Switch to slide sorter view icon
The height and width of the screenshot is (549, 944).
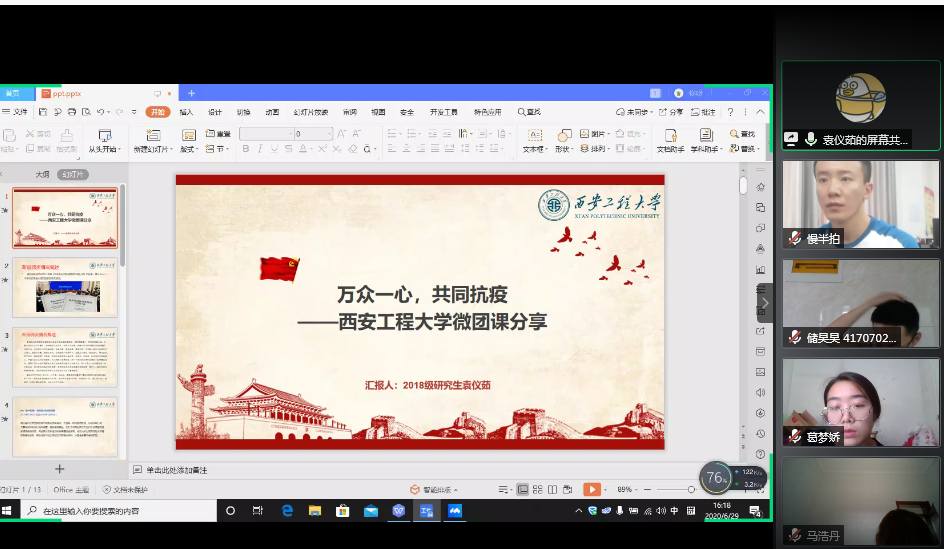point(538,489)
